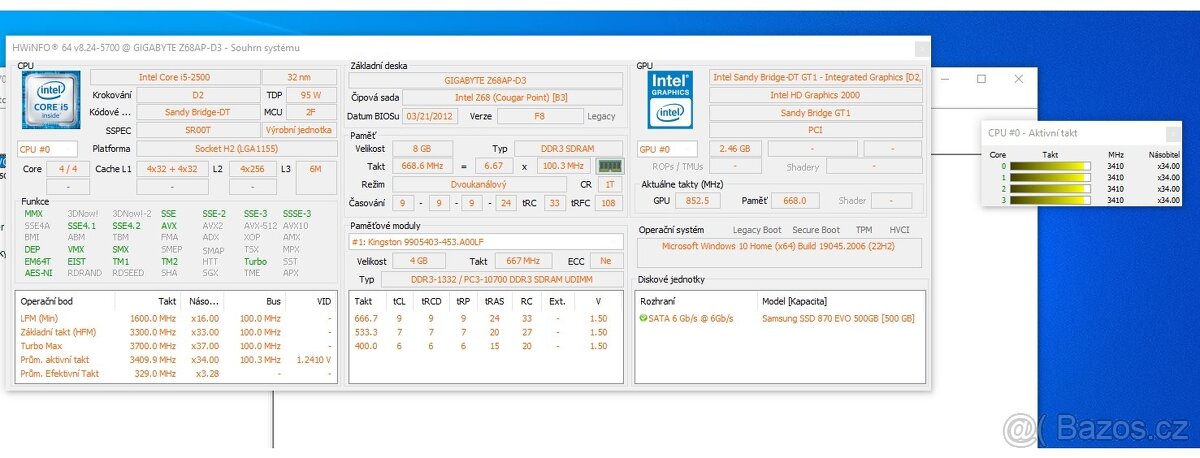
Task: Click the Core 0 clock bar
Action: 1049,167
